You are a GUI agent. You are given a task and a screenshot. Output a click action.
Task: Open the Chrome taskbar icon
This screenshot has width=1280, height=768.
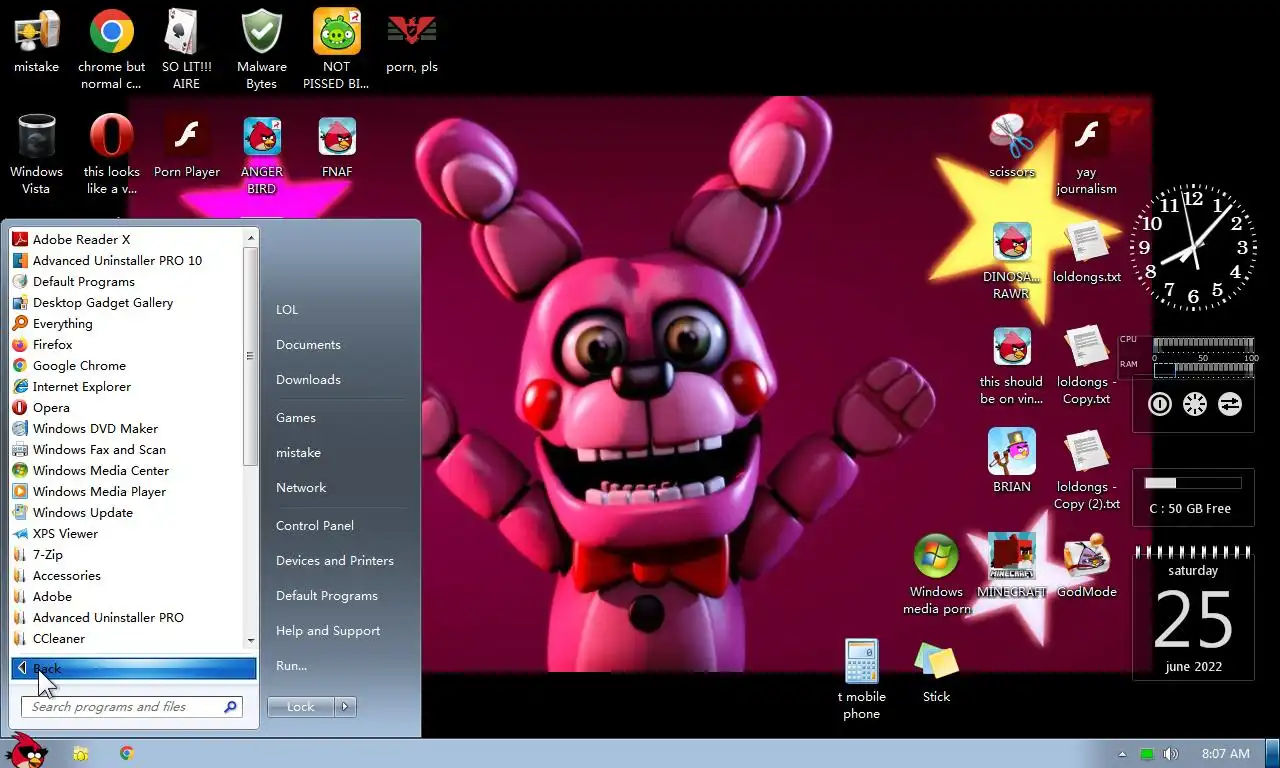[127, 754]
